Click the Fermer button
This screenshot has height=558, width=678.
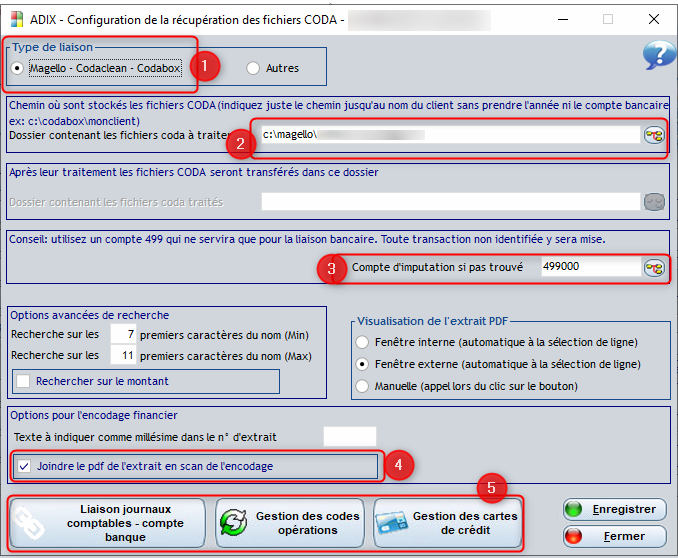[614, 536]
